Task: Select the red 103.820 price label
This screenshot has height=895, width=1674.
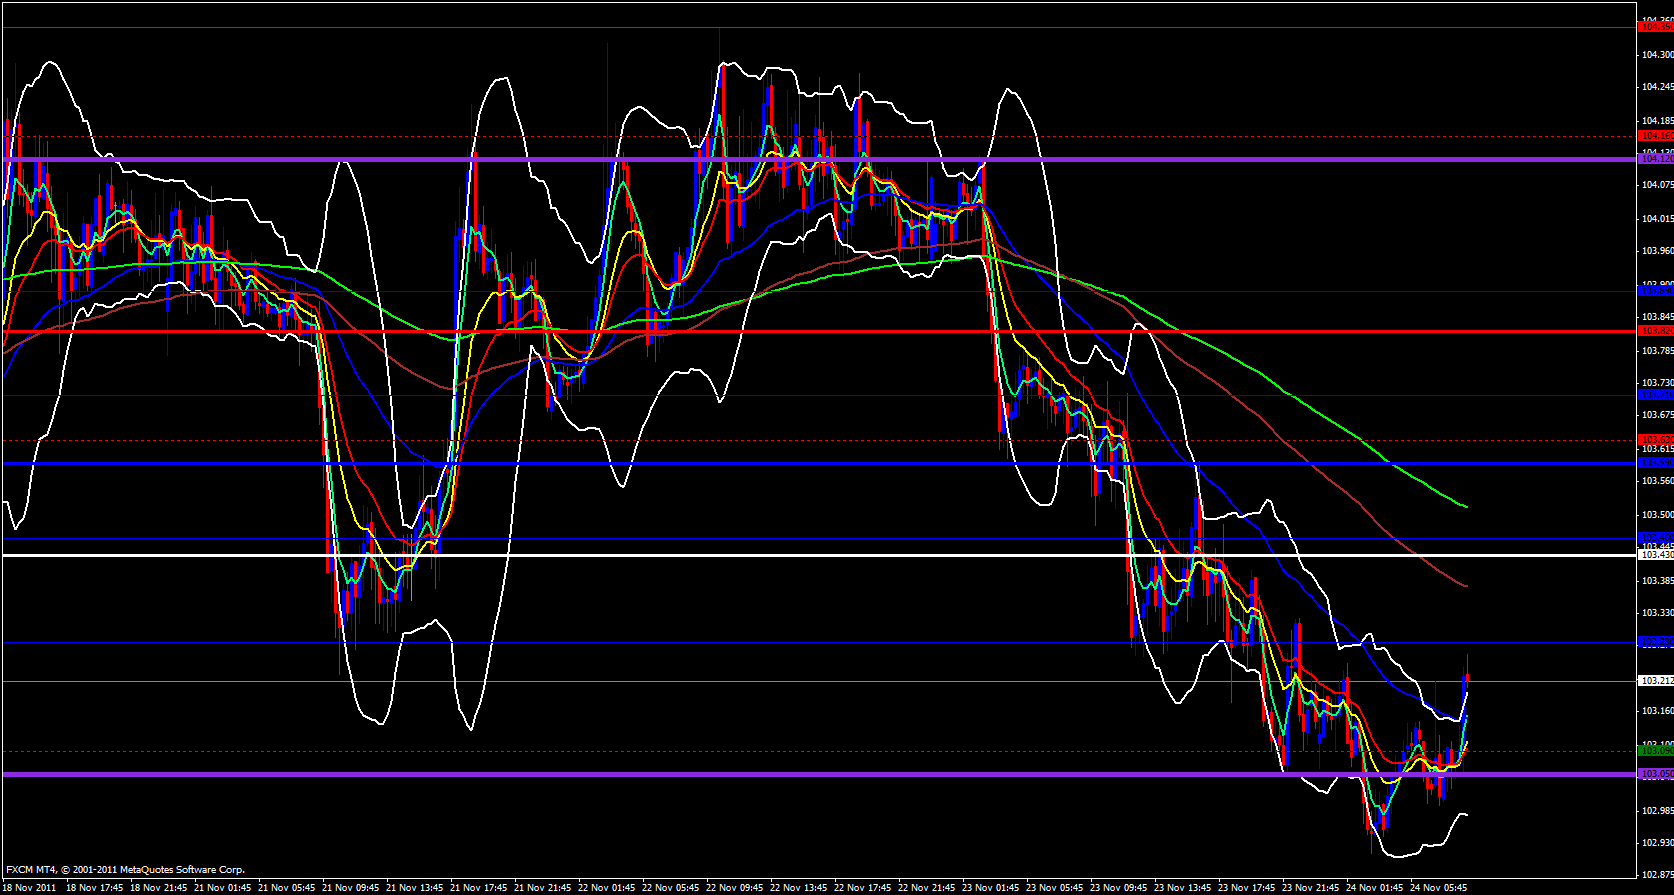Action: click(x=1655, y=331)
